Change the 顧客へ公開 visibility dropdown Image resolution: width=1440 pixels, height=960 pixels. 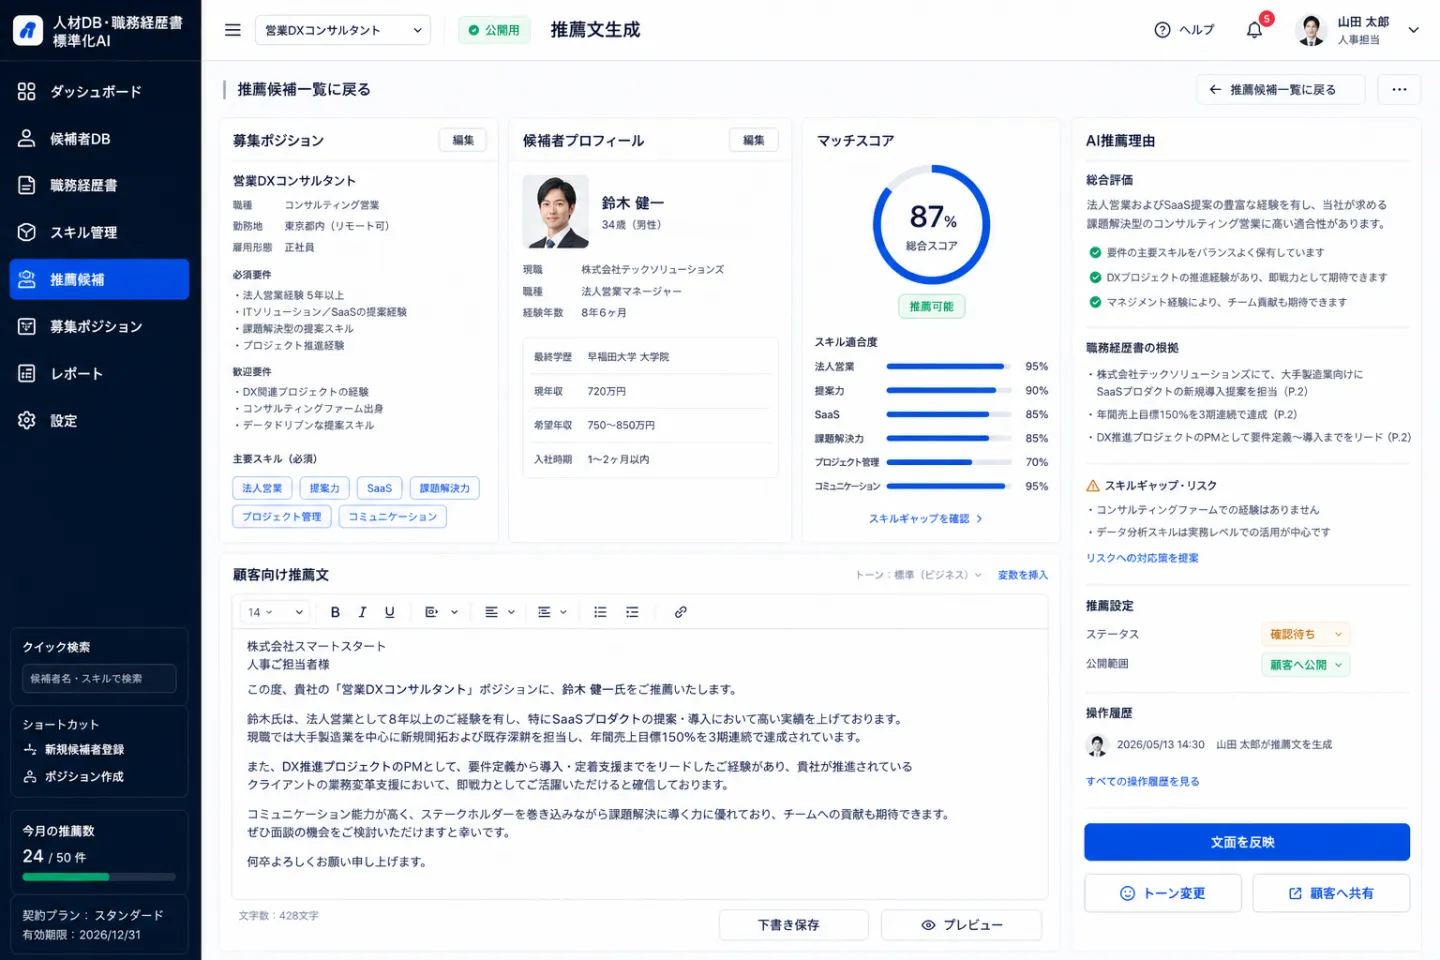pos(1305,664)
